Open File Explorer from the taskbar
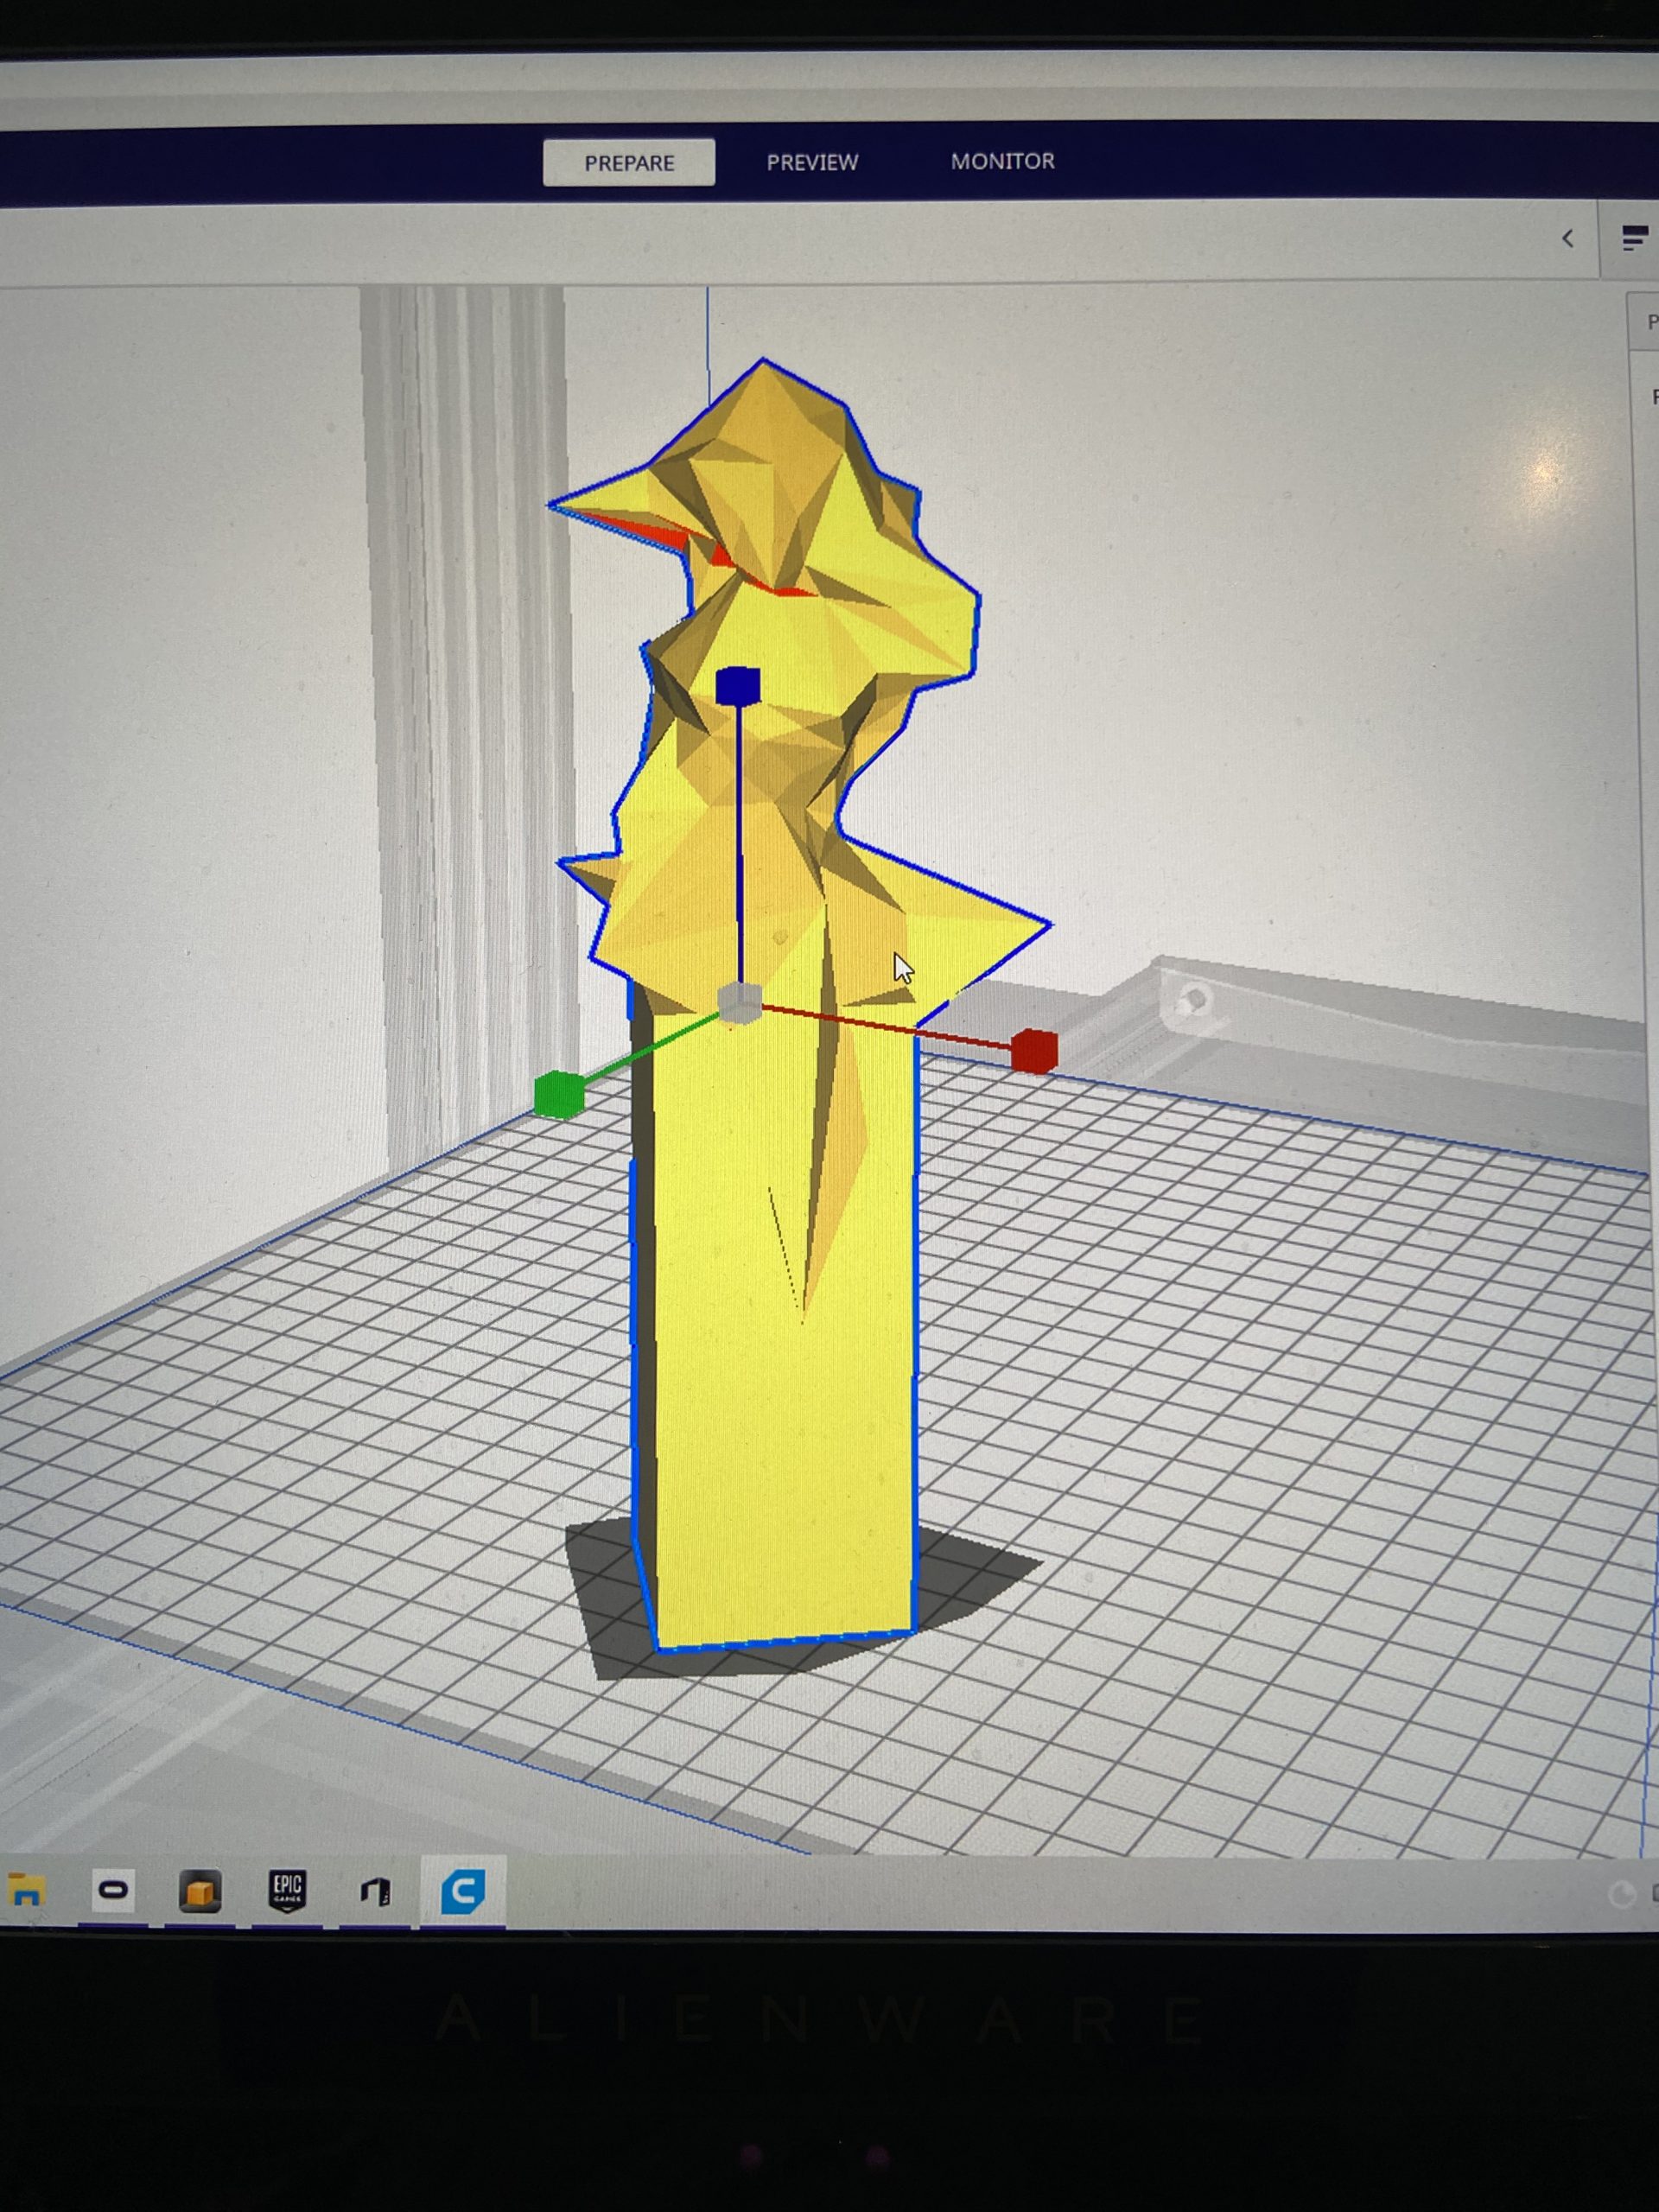The height and width of the screenshot is (2212, 1659). [27, 1891]
